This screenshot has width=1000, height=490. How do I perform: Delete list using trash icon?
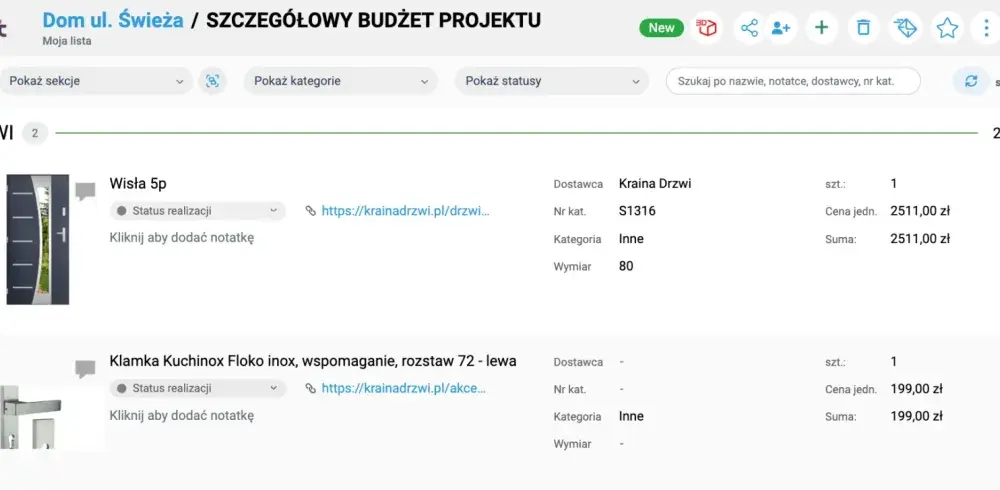pos(863,27)
